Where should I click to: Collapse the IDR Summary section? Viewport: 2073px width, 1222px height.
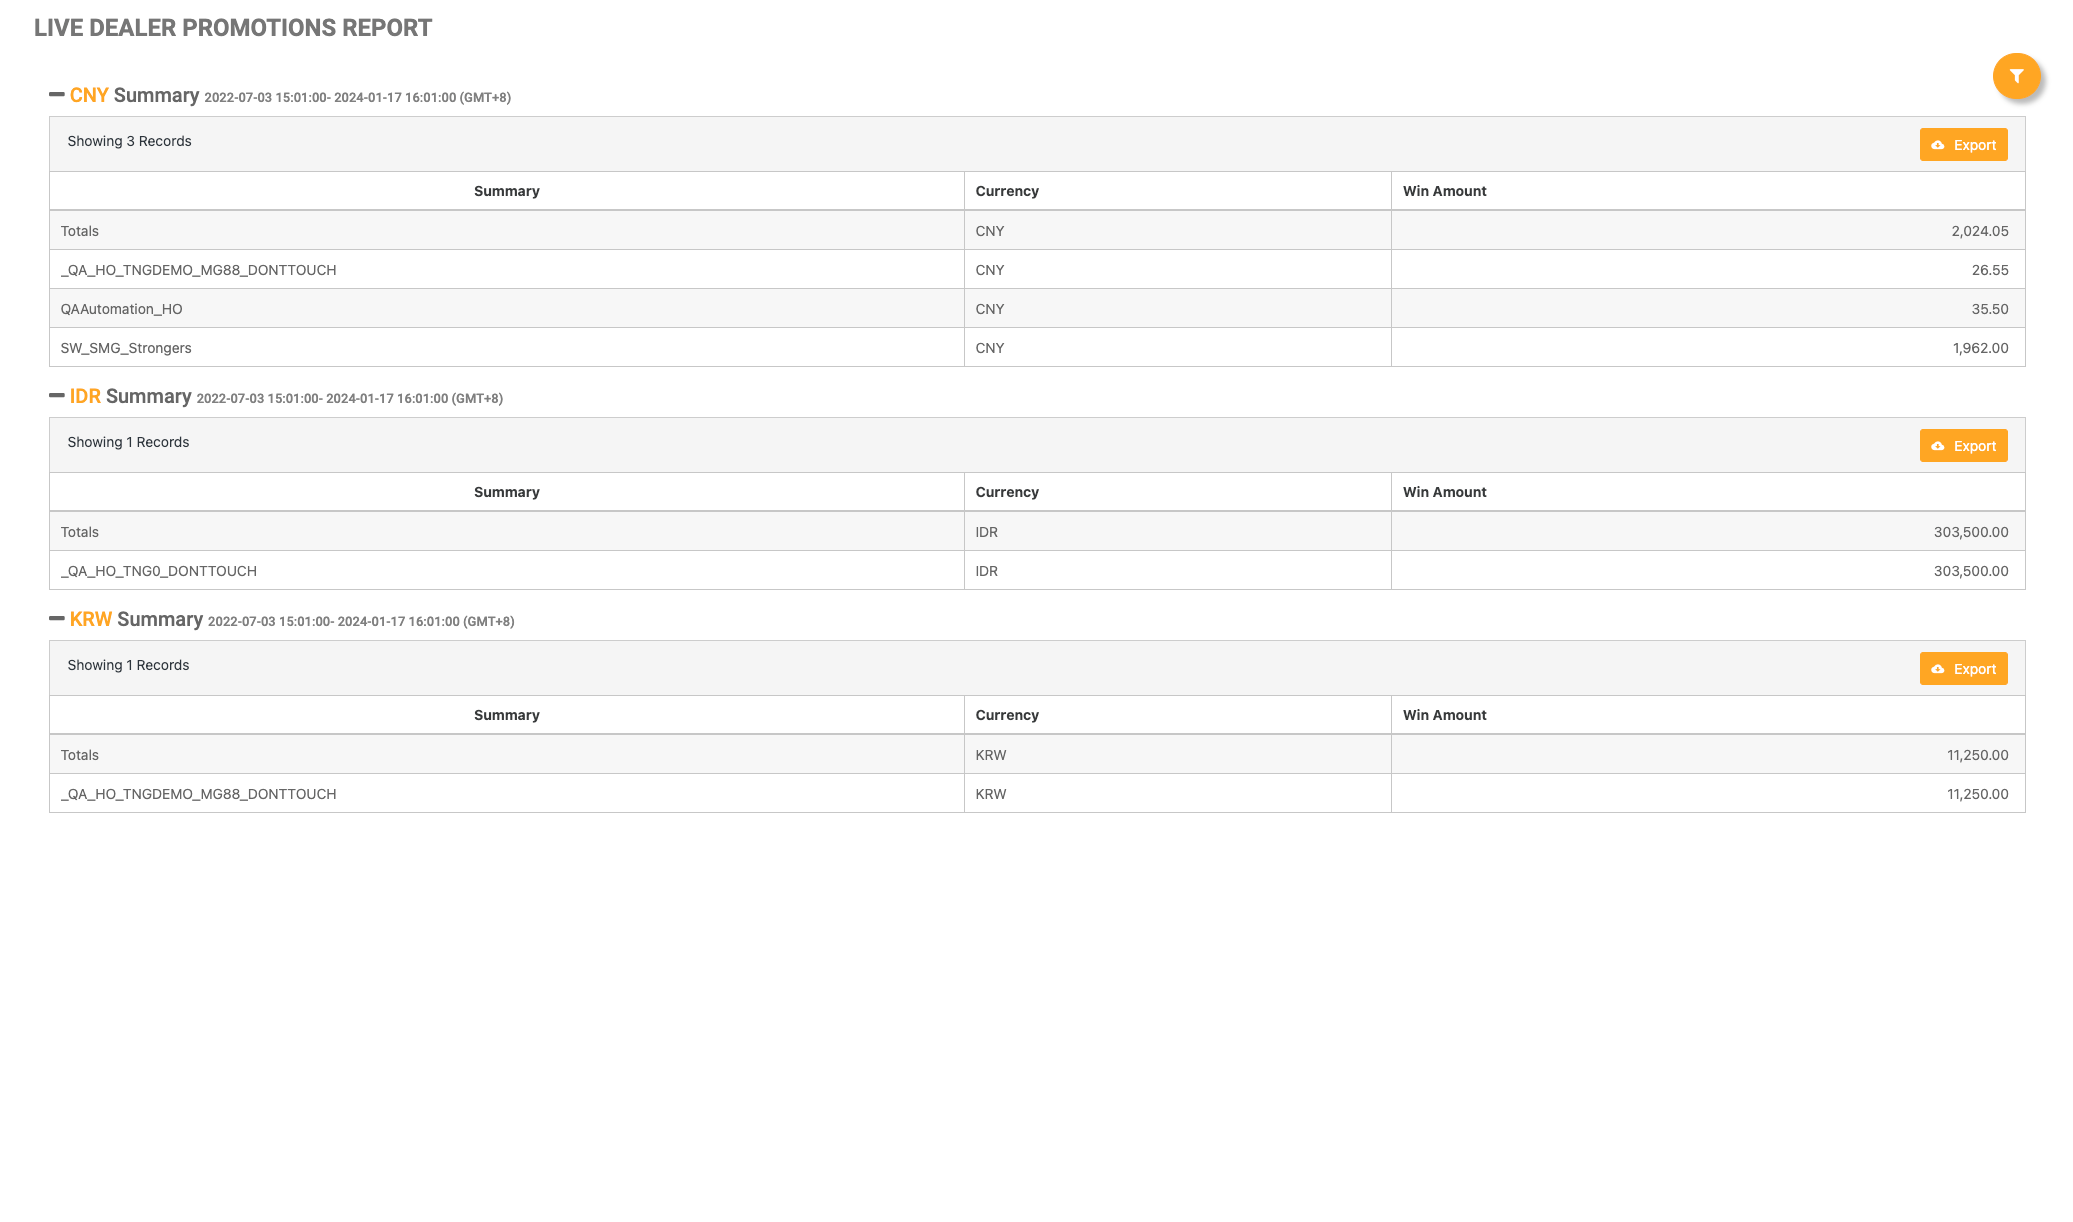click(x=57, y=396)
